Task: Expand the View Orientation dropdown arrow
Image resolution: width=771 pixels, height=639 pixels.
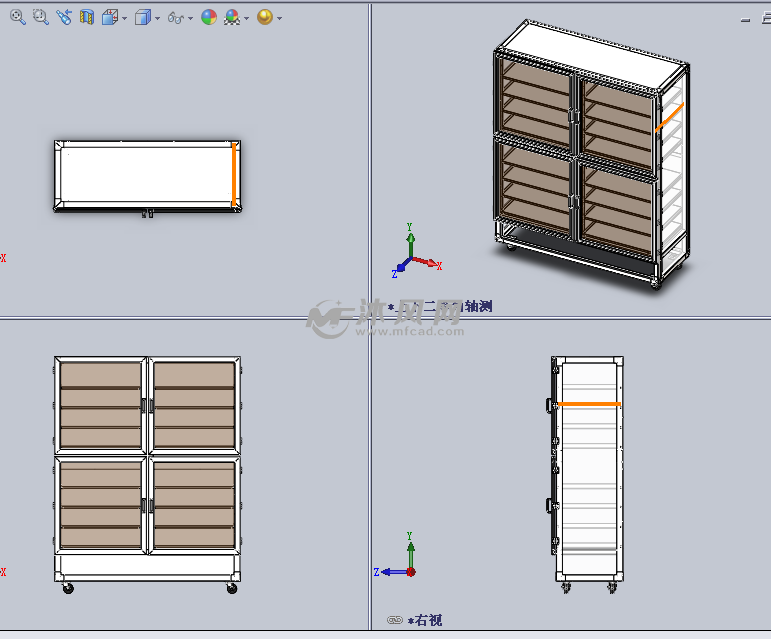Action: click(x=124, y=18)
